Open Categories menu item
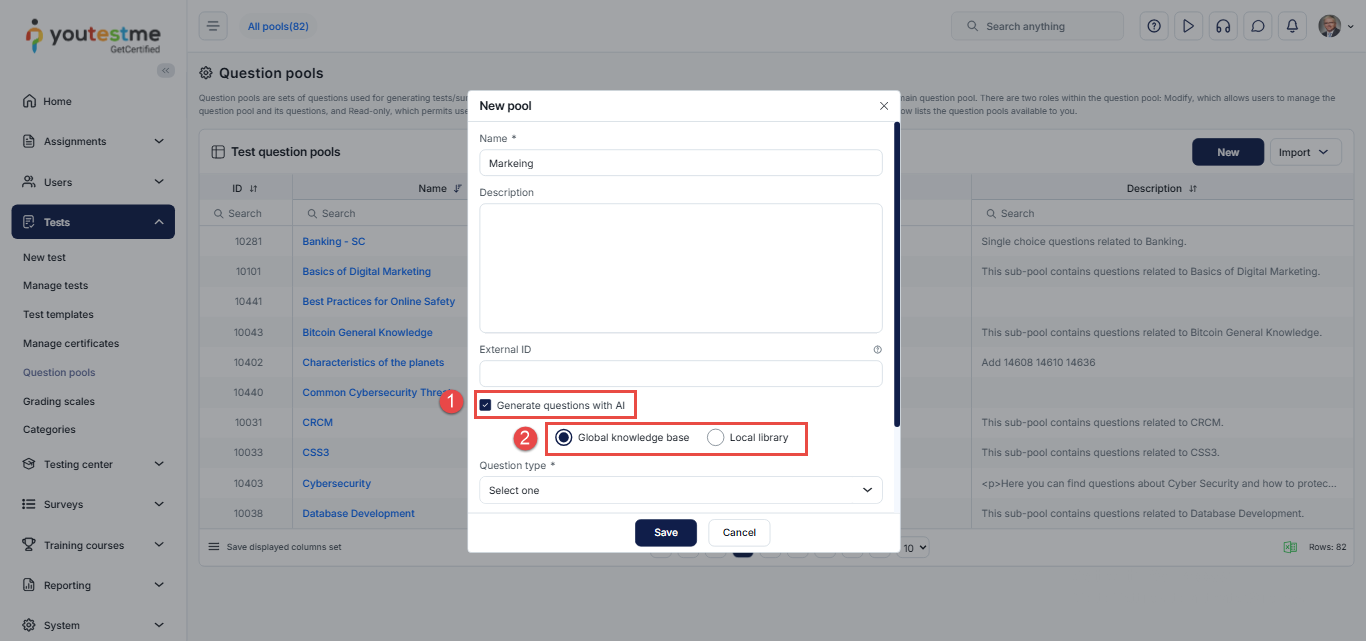This screenshot has height=641, width=1366. coord(49,429)
